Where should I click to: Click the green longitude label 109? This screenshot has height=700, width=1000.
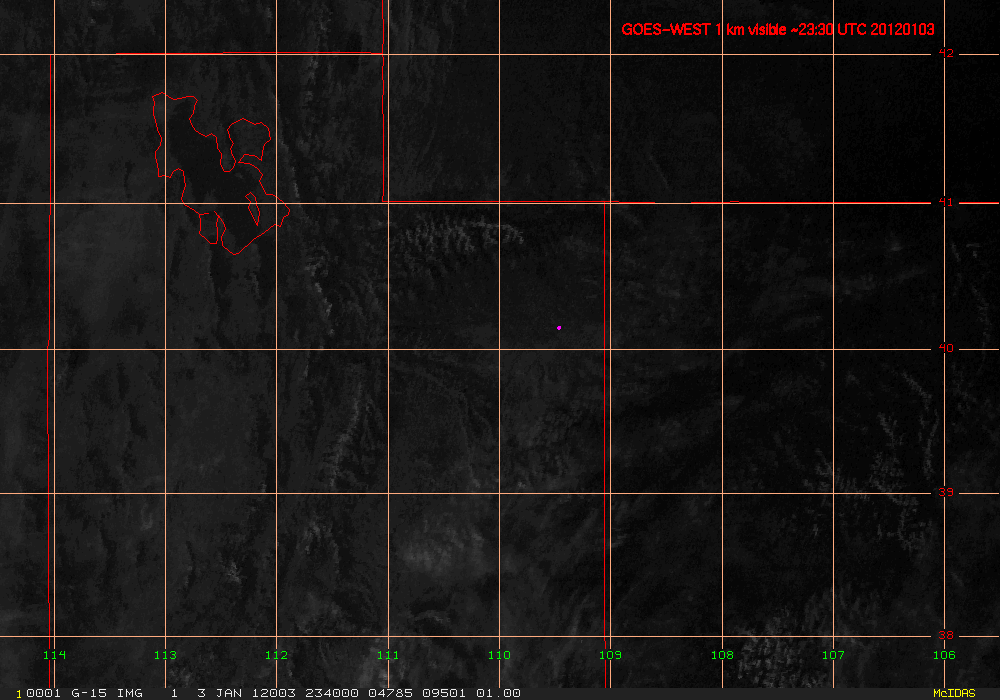610,655
